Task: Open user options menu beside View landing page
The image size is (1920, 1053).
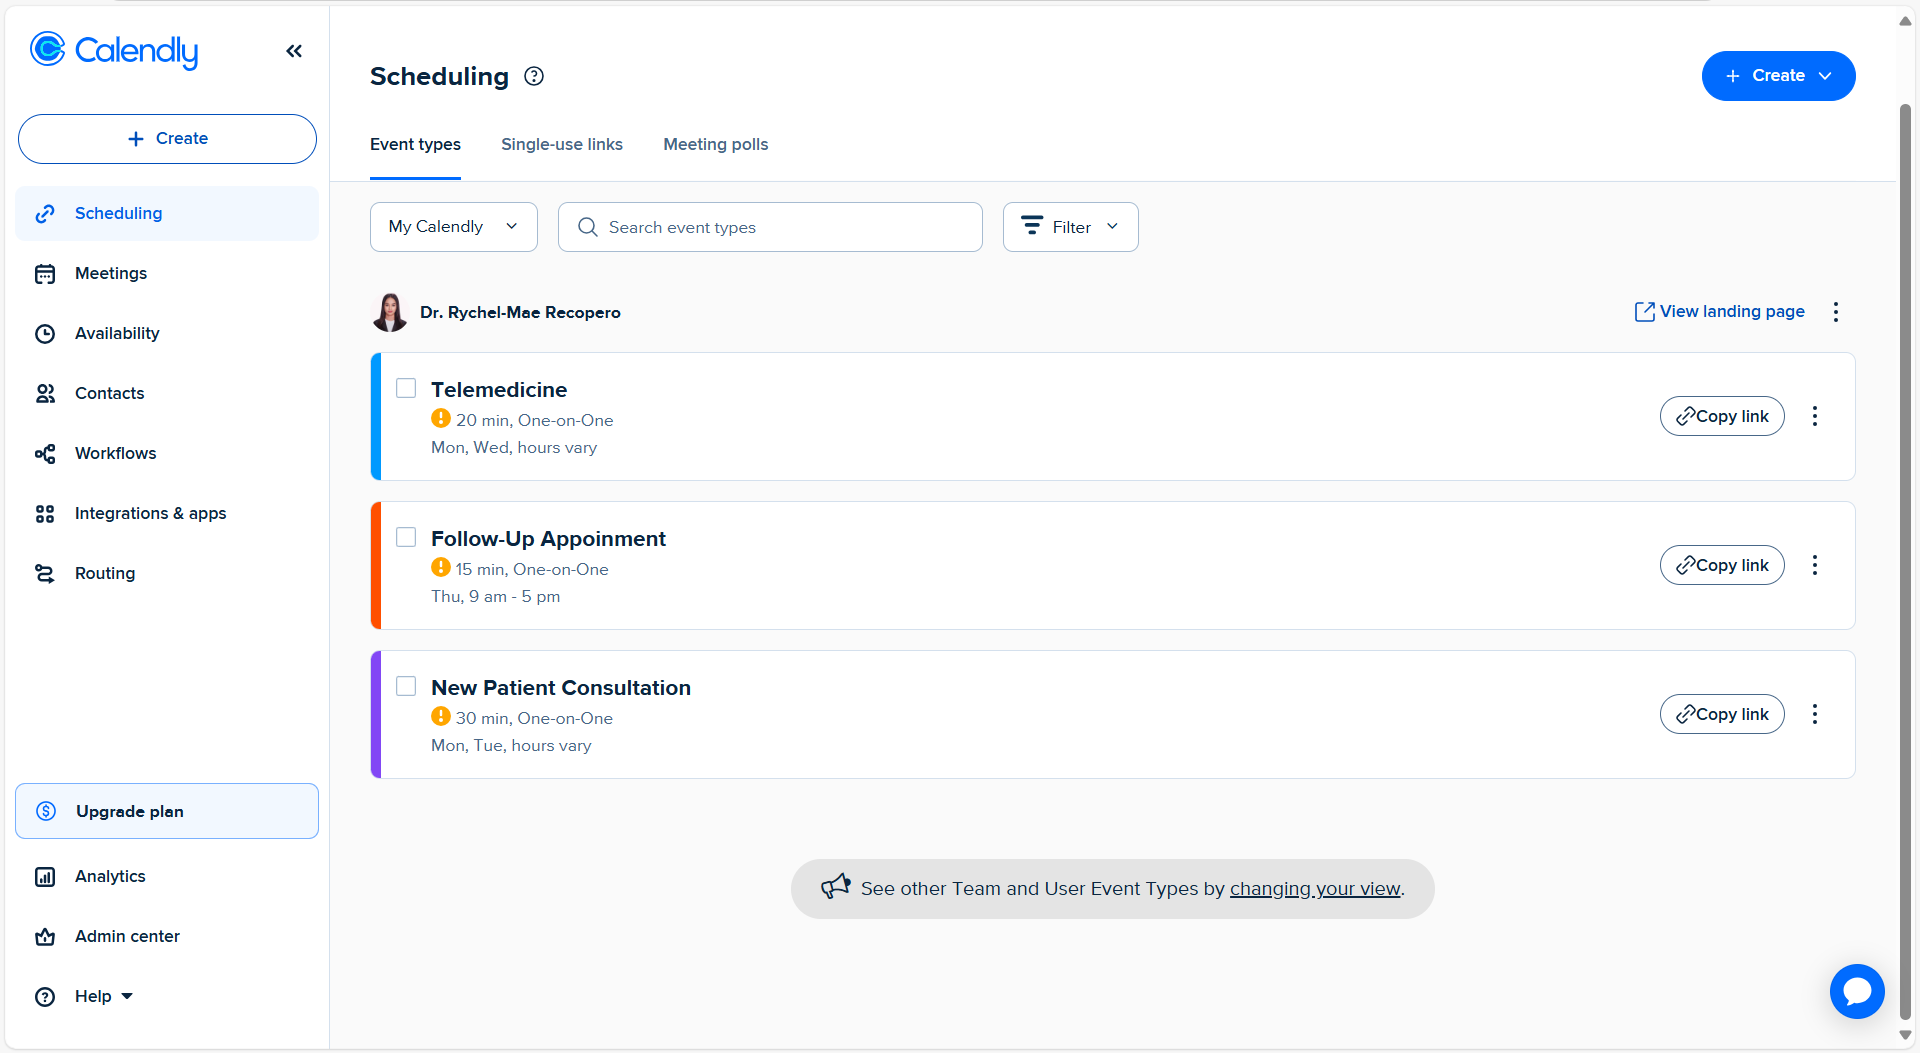Action: 1835,312
